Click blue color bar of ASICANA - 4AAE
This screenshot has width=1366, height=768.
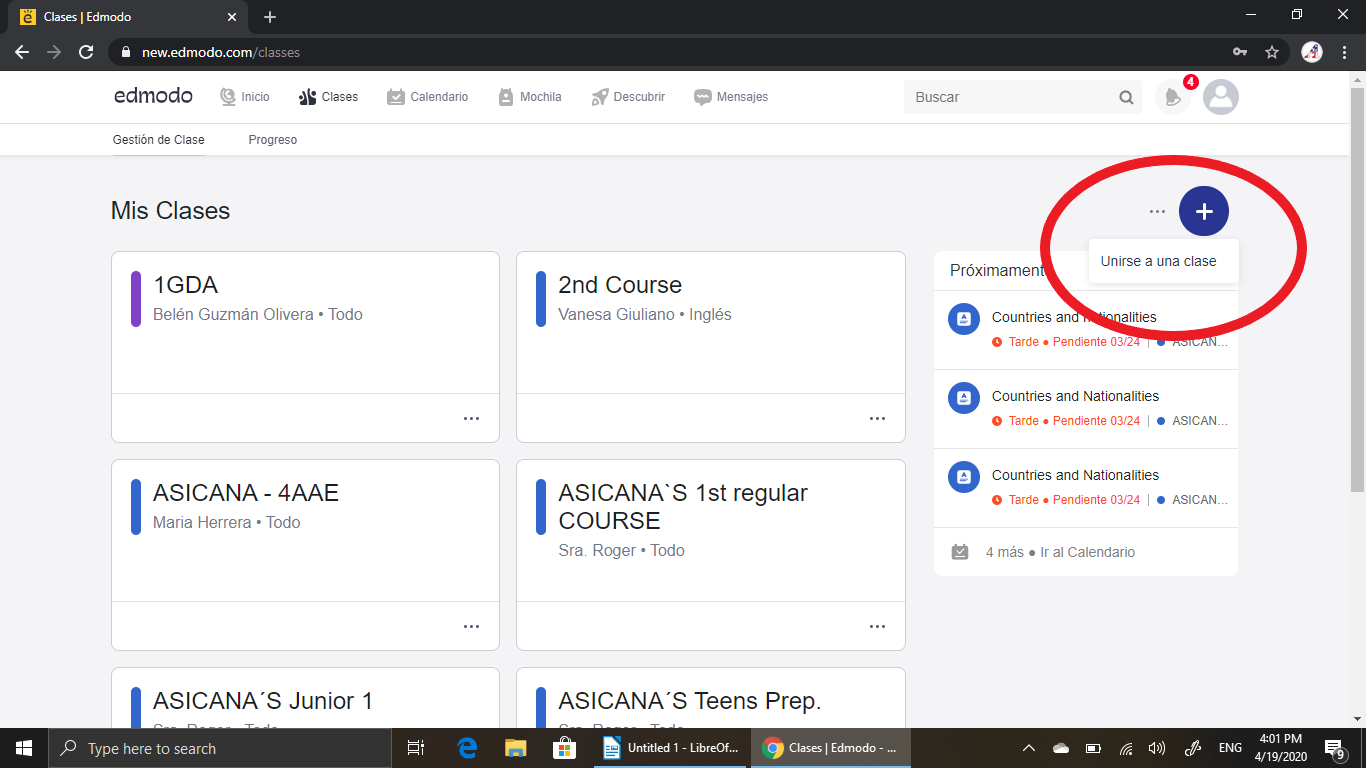click(x=136, y=507)
